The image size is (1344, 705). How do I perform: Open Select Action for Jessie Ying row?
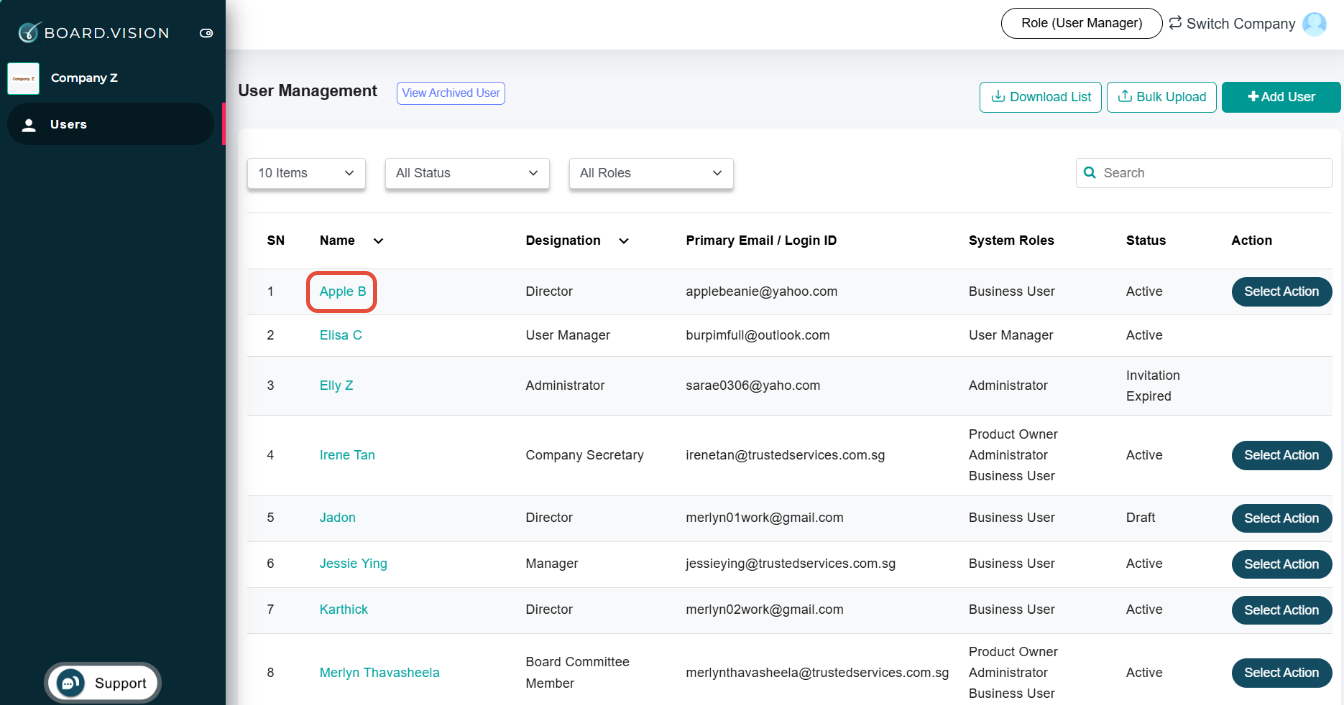[1281, 564]
